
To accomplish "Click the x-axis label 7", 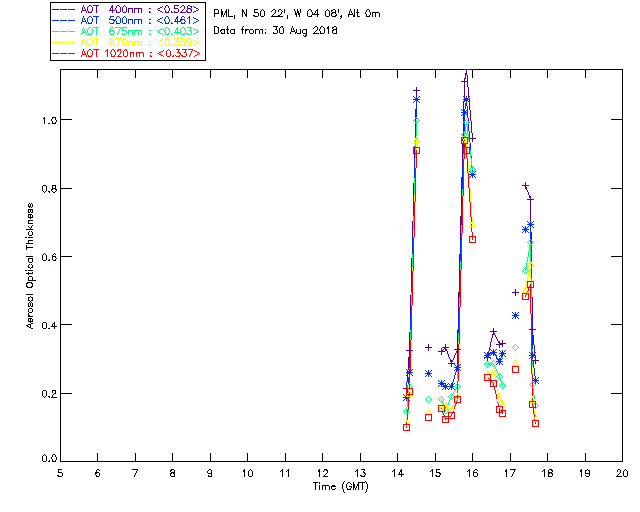I will (135, 473).
